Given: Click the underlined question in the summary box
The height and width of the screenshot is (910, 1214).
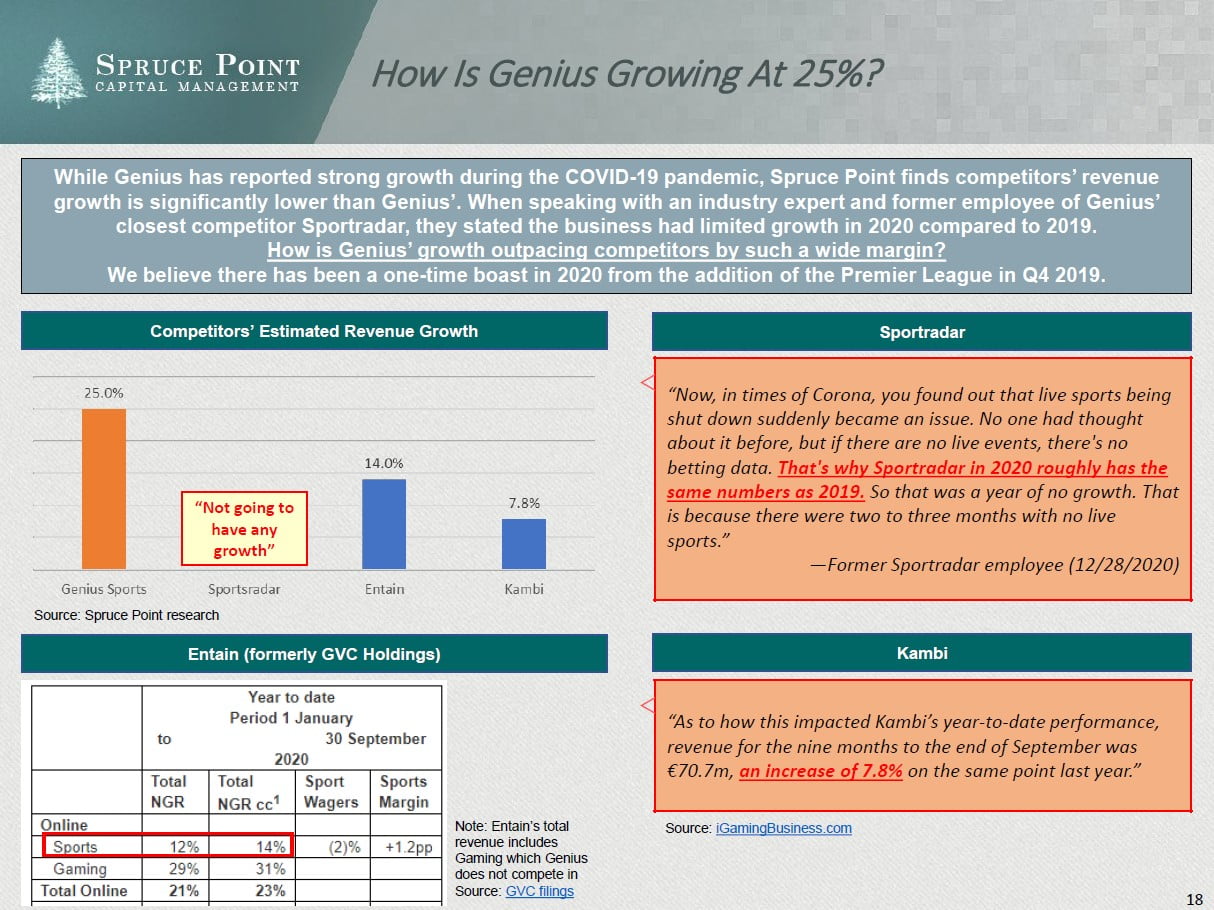Looking at the screenshot, I should point(606,250).
